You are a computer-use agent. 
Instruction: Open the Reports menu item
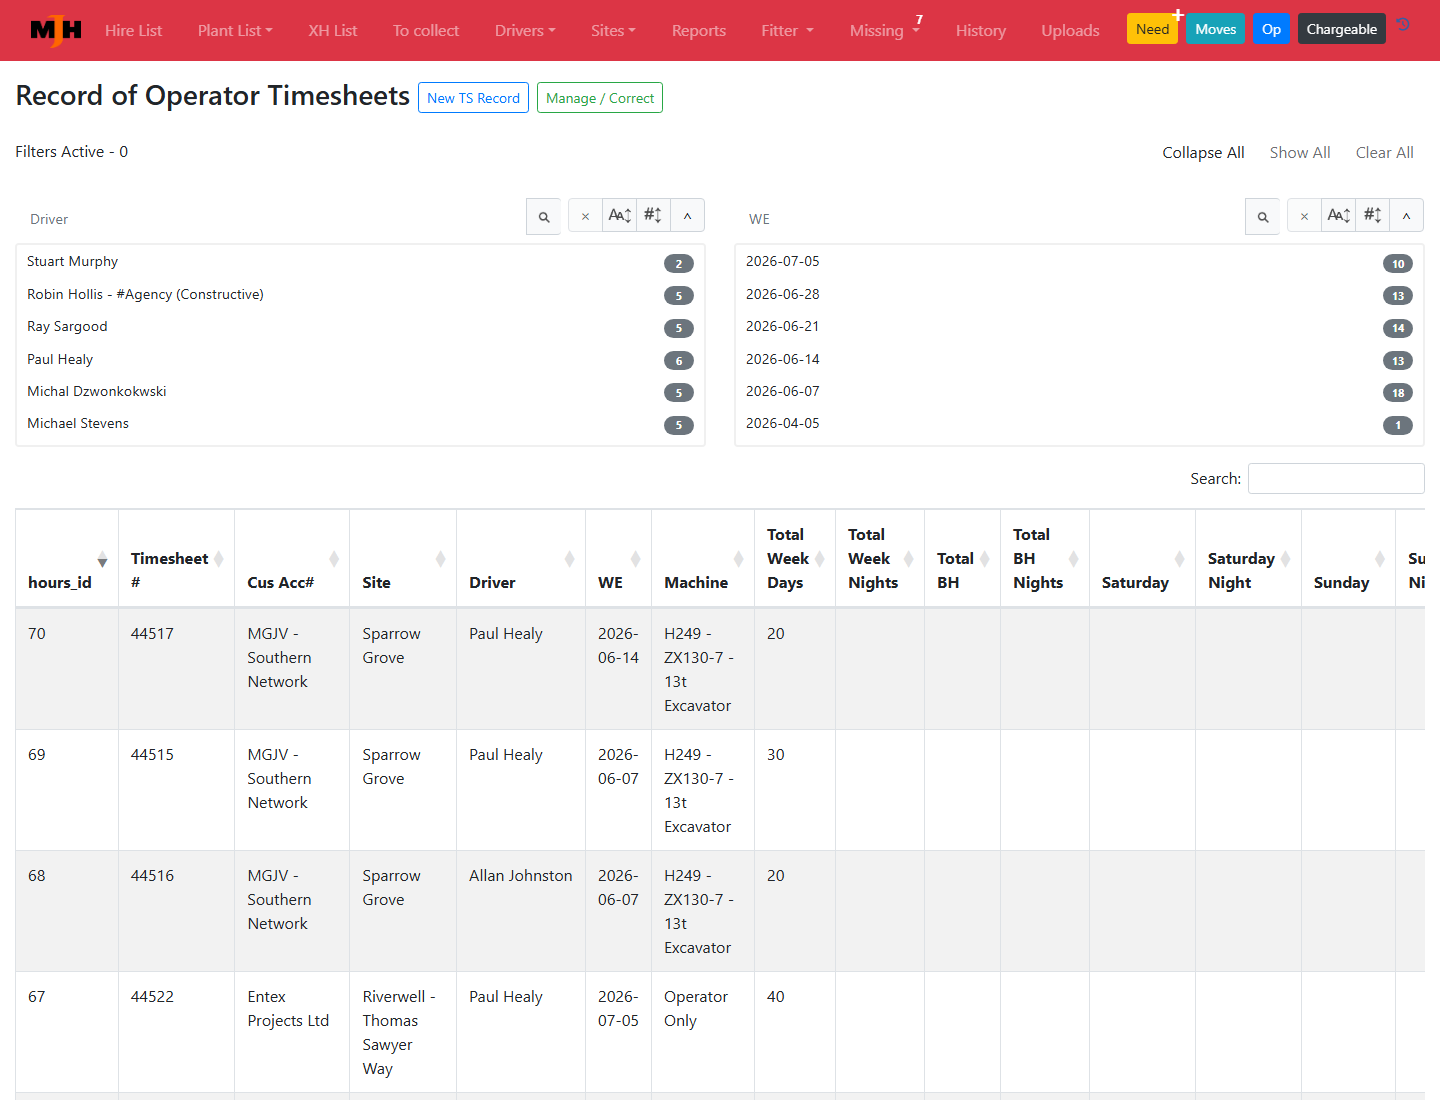pos(699,31)
